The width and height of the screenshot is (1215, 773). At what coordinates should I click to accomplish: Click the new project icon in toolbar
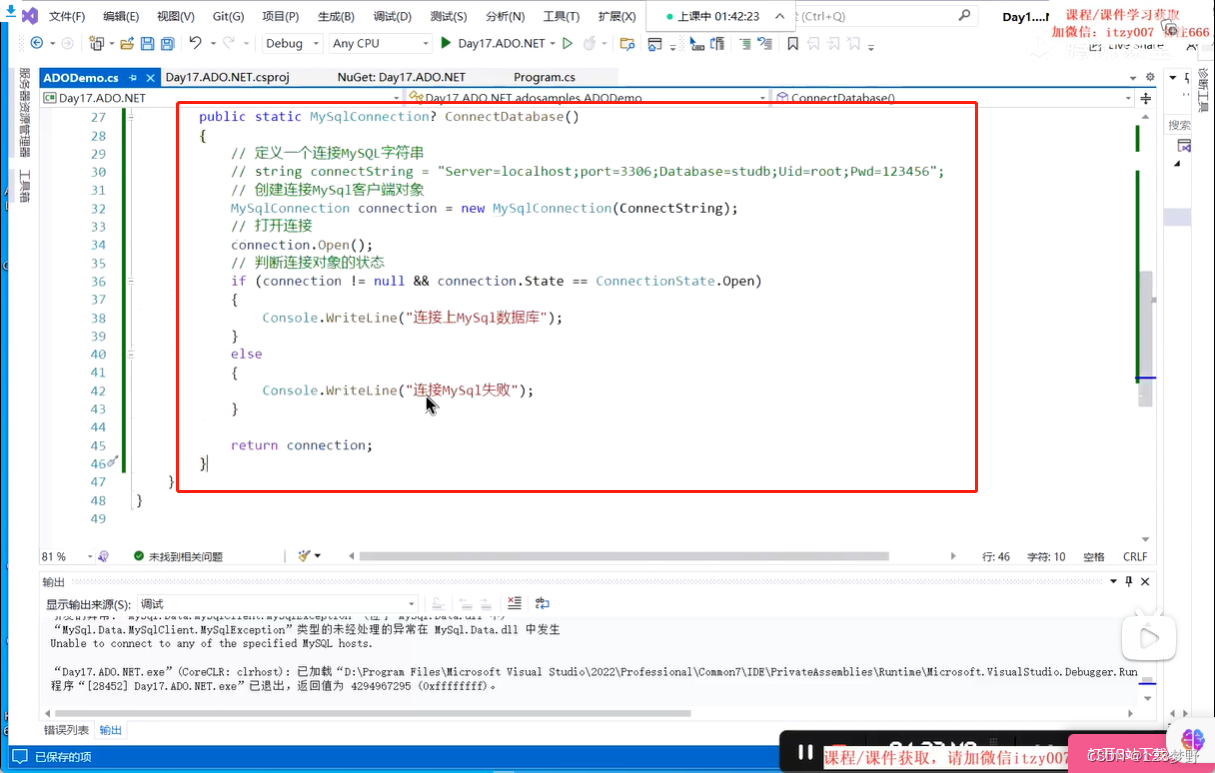97,43
